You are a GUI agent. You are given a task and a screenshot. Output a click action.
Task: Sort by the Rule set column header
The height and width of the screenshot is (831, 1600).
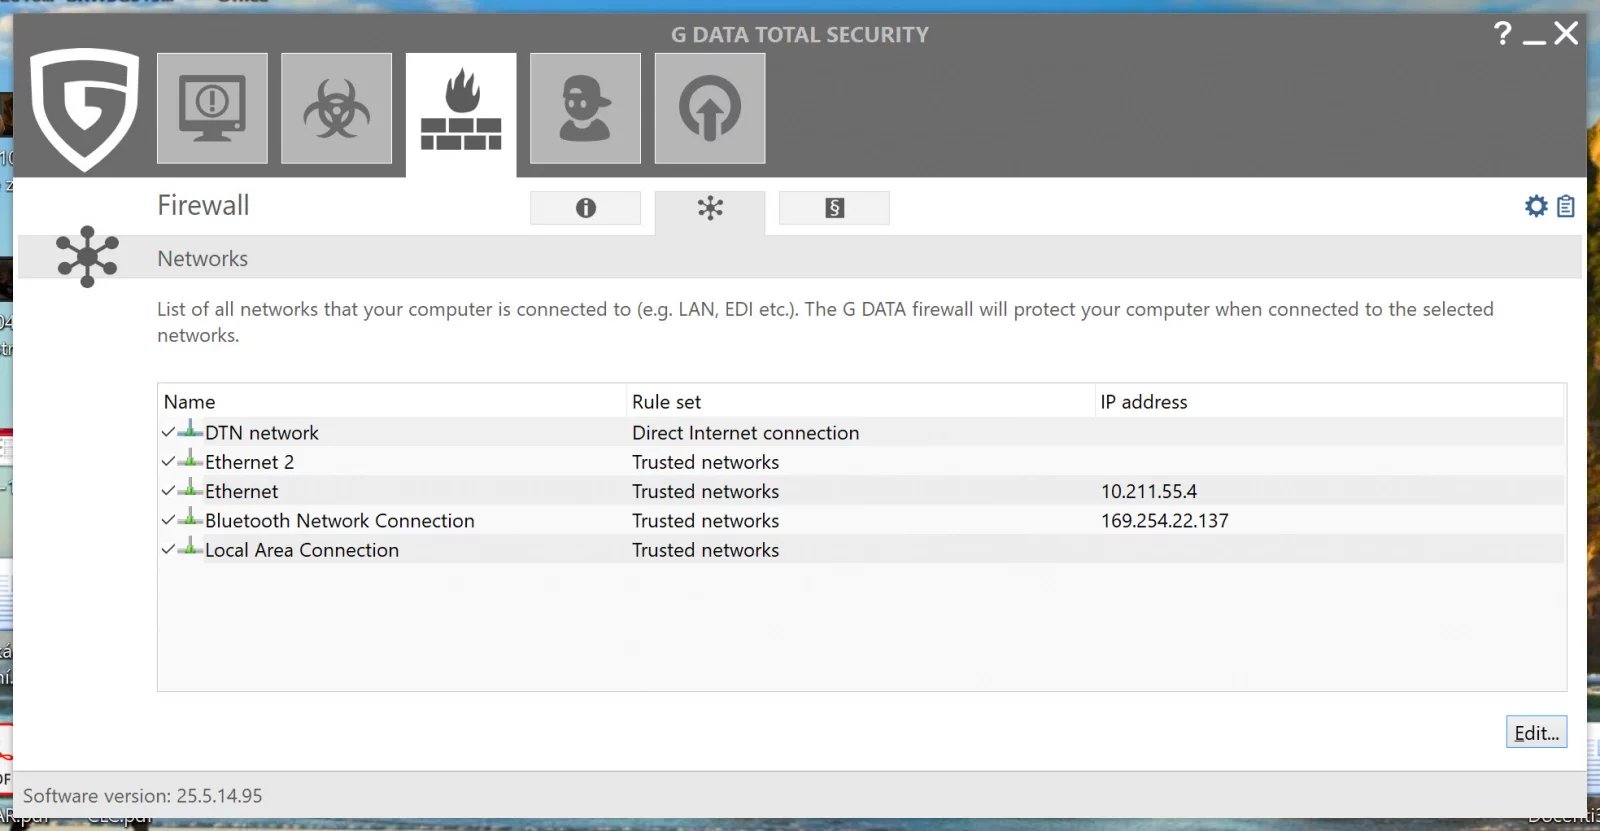(860, 401)
